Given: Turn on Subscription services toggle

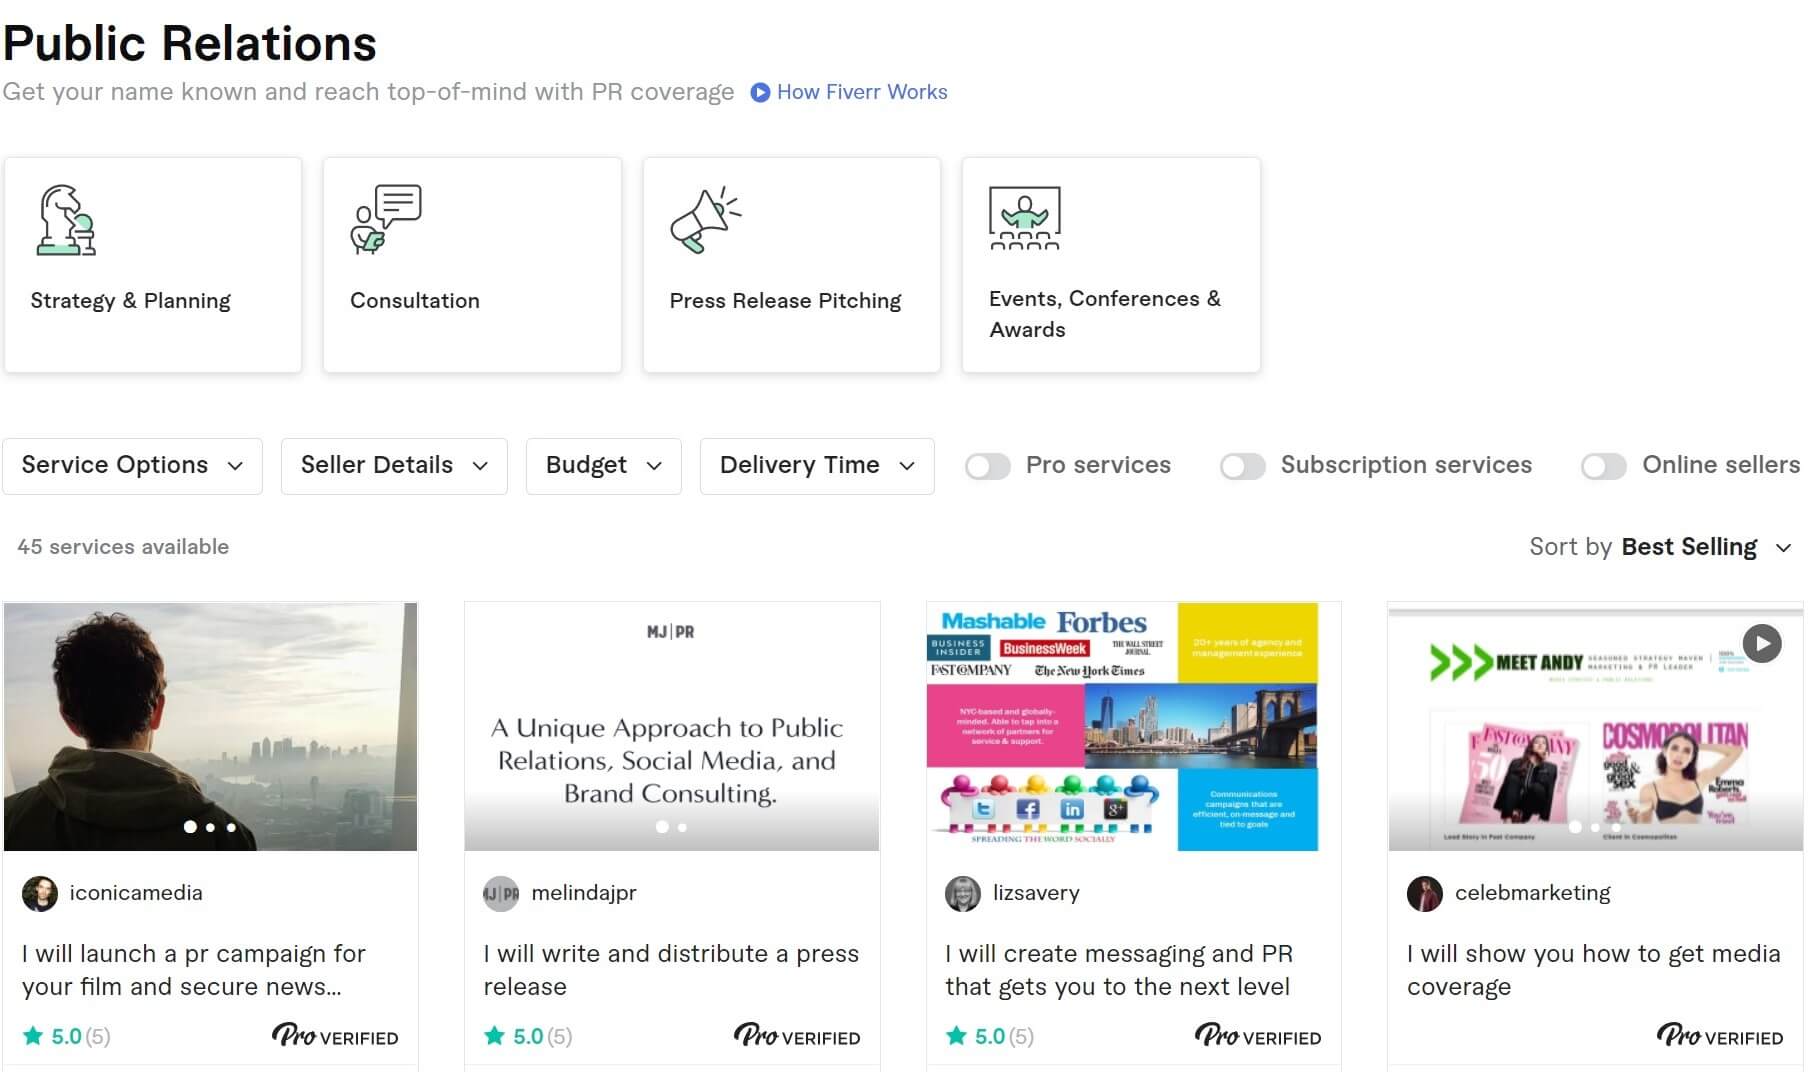Looking at the screenshot, I should [1243, 466].
